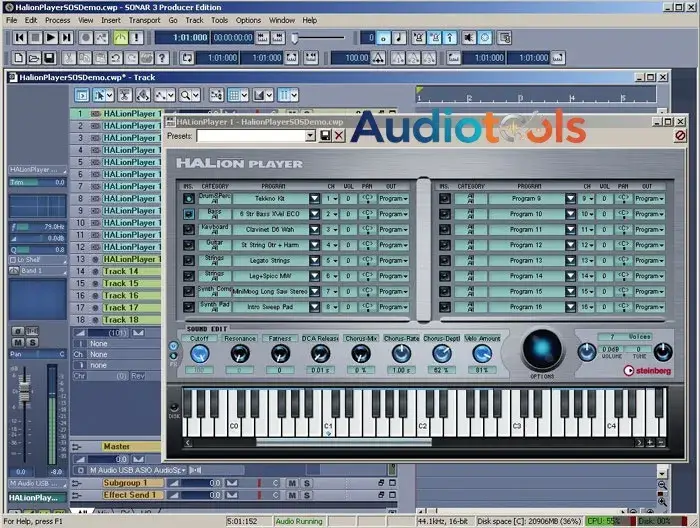Solo the Effect Send 1 bus
Screen dimensions: 700x528
point(307,495)
